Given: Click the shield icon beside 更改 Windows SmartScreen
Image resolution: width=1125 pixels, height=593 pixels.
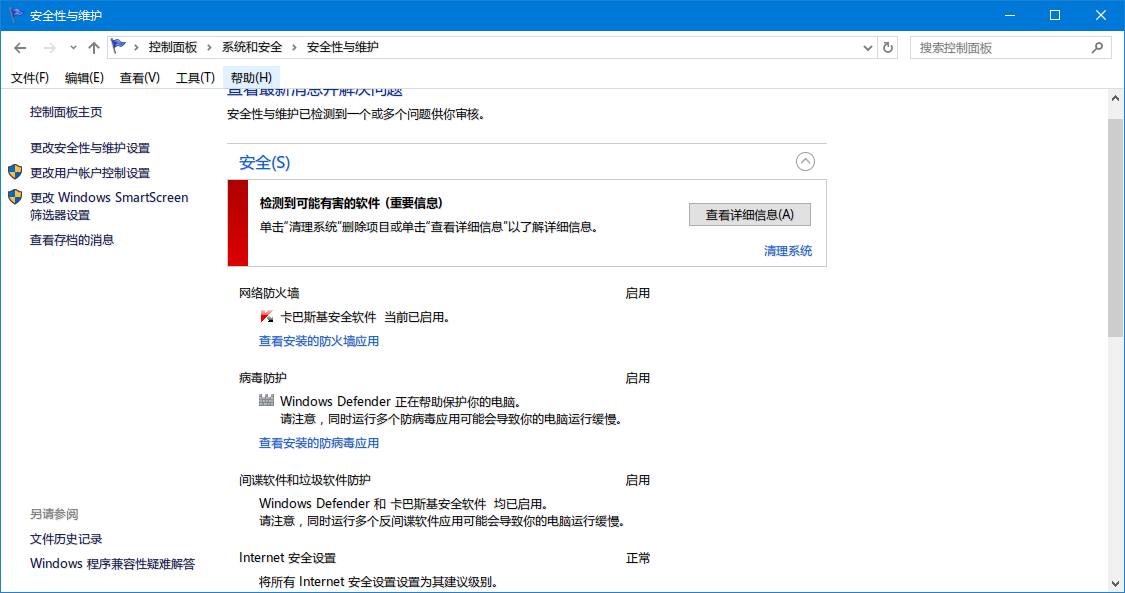Looking at the screenshot, I should tap(15, 197).
